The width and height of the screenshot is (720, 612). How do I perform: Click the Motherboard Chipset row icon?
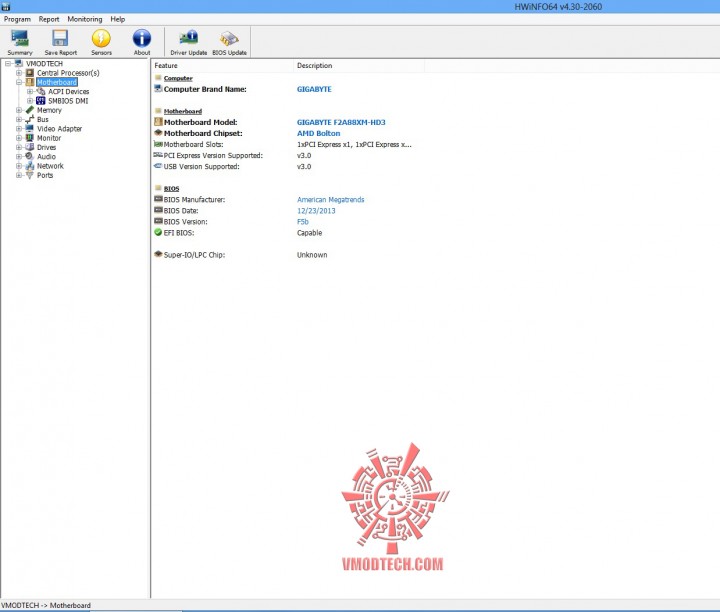point(158,133)
